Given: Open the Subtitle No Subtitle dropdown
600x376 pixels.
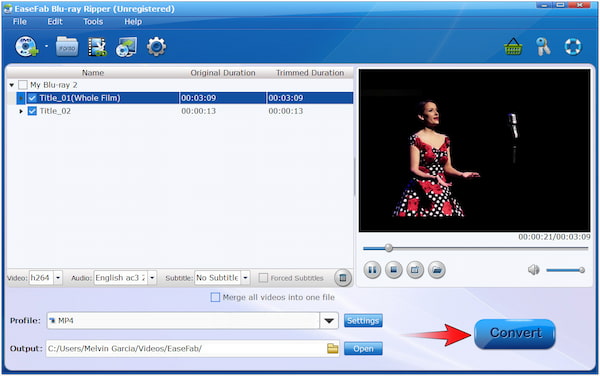Looking at the screenshot, I should [x=245, y=278].
